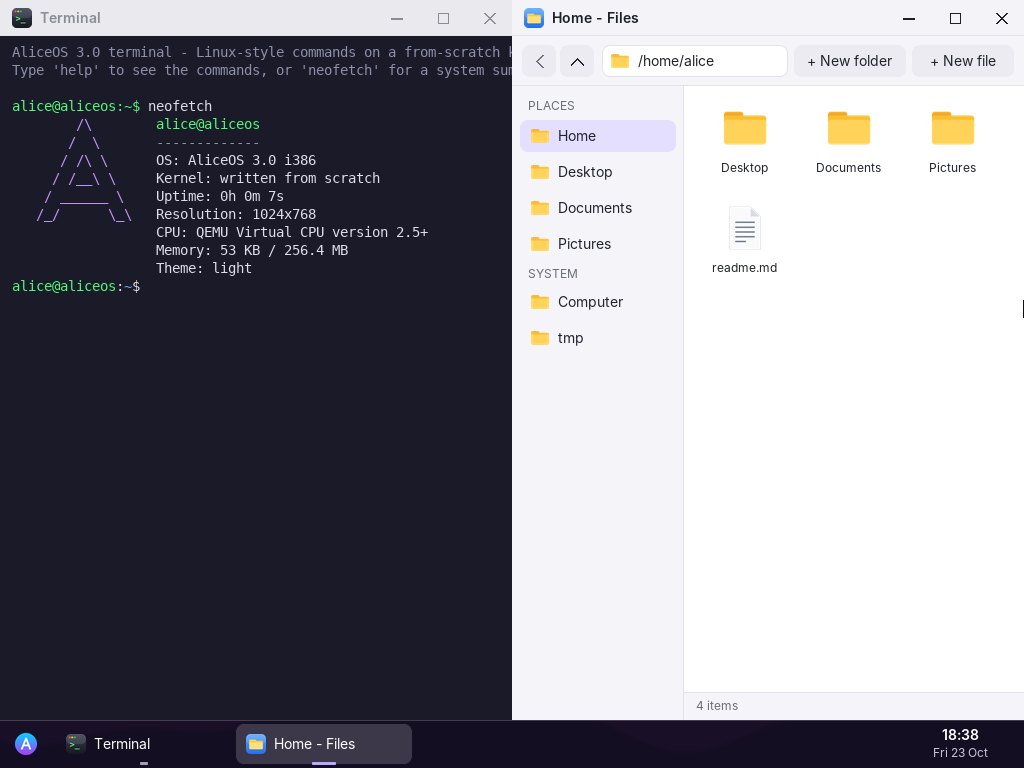The width and height of the screenshot is (1024, 768).
Task: Select Documents in the Places sidebar
Action: (x=598, y=208)
